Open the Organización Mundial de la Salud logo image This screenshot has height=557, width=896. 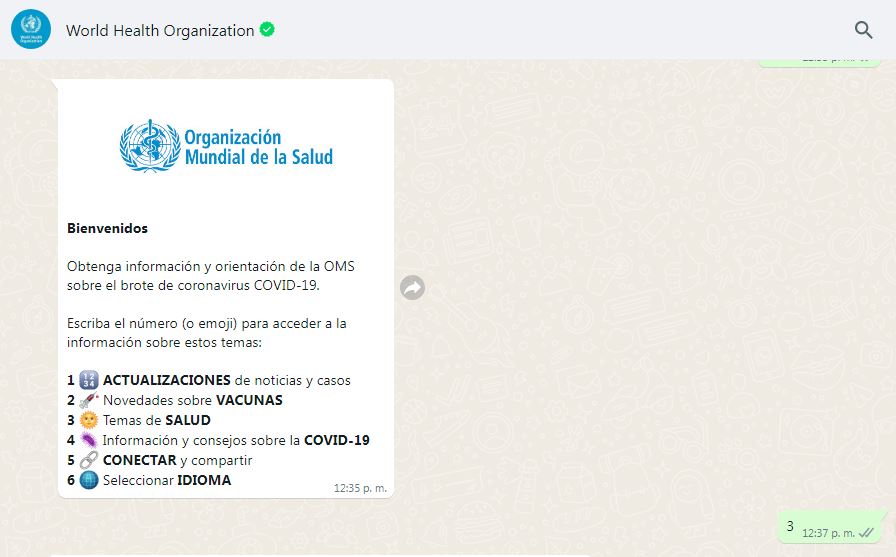[x=226, y=146]
